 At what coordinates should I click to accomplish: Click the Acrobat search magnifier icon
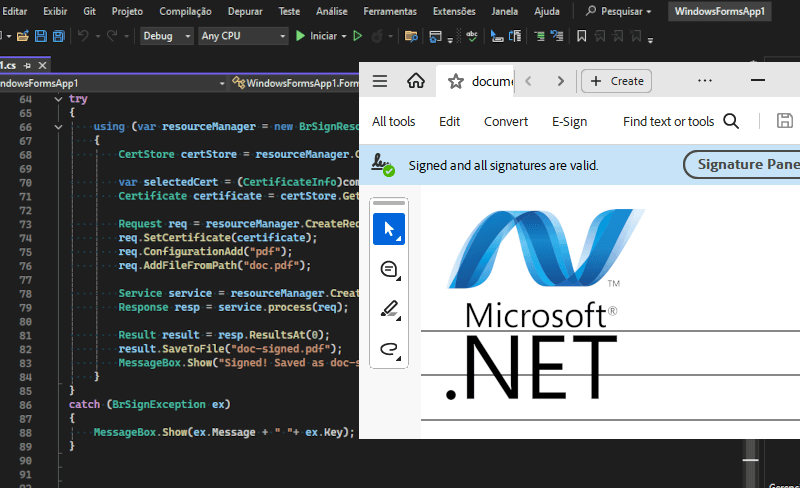pos(731,121)
